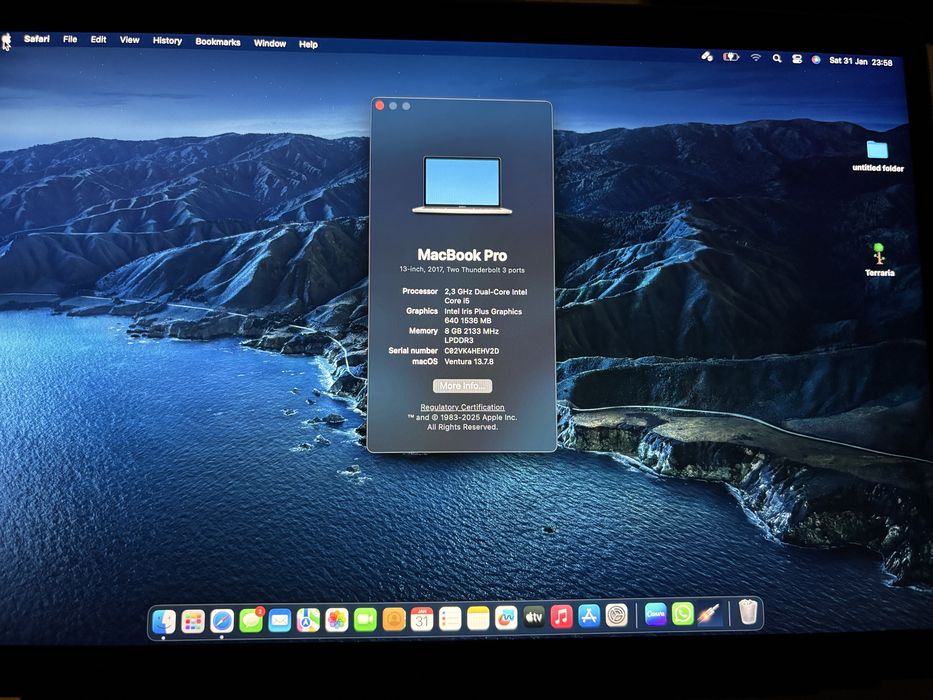Open System Settings gear in dock
933x700 pixels.
617,615
